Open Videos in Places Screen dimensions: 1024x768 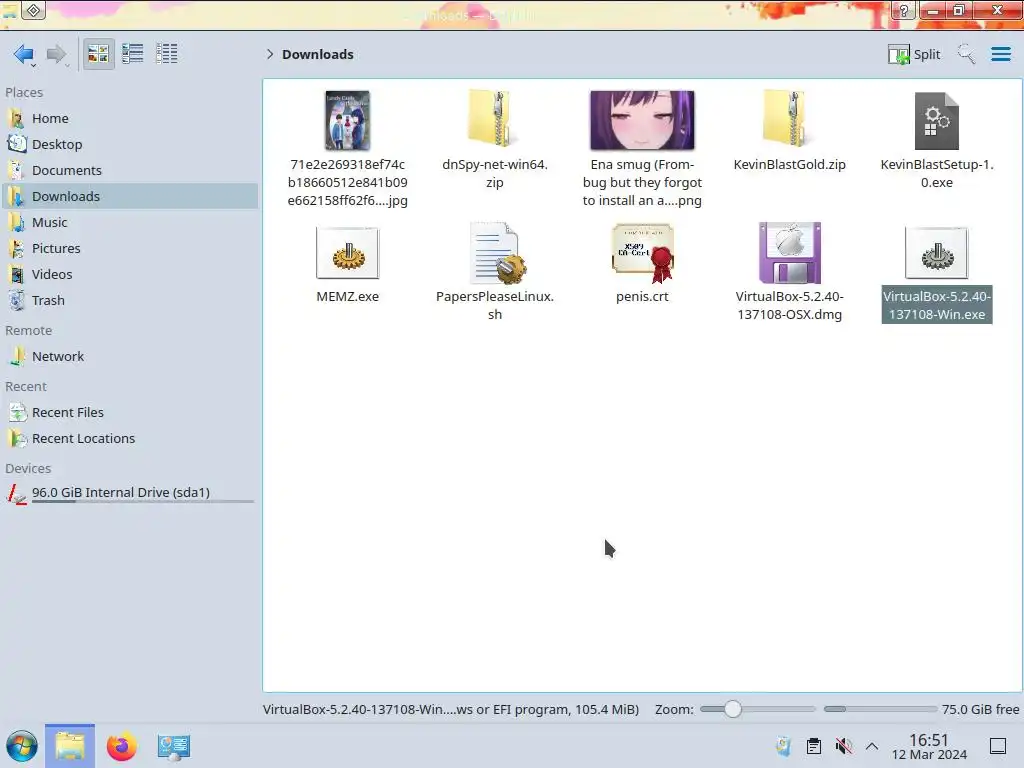pyautogui.click(x=129, y=275)
